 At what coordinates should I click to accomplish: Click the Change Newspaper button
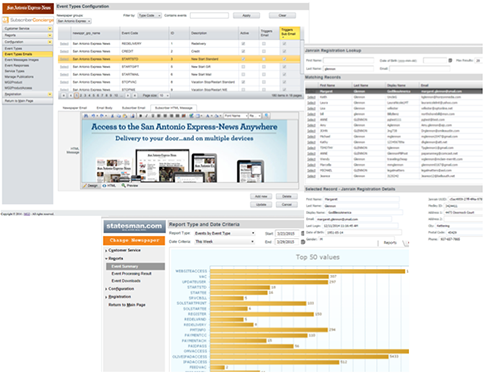coord(134,240)
